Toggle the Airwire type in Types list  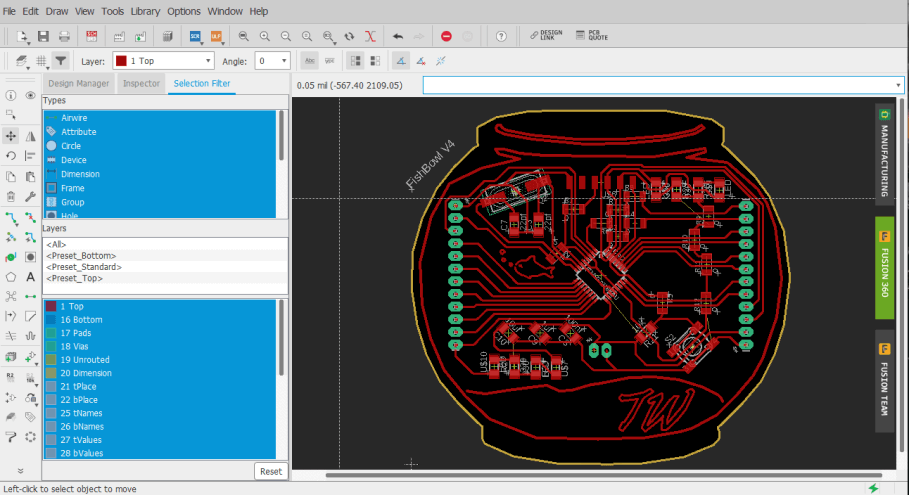pyautogui.click(x=74, y=118)
